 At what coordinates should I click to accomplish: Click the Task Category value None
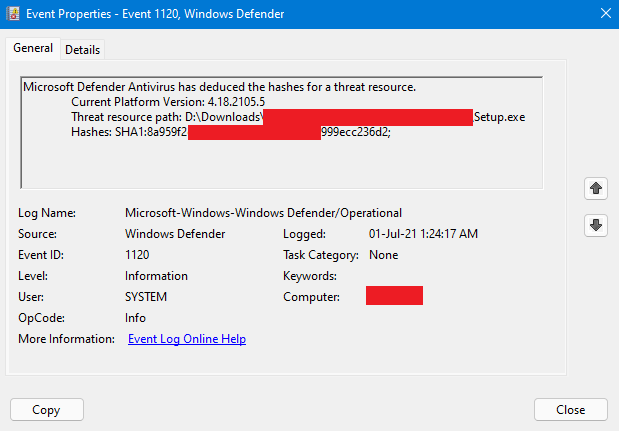click(x=383, y=255)
